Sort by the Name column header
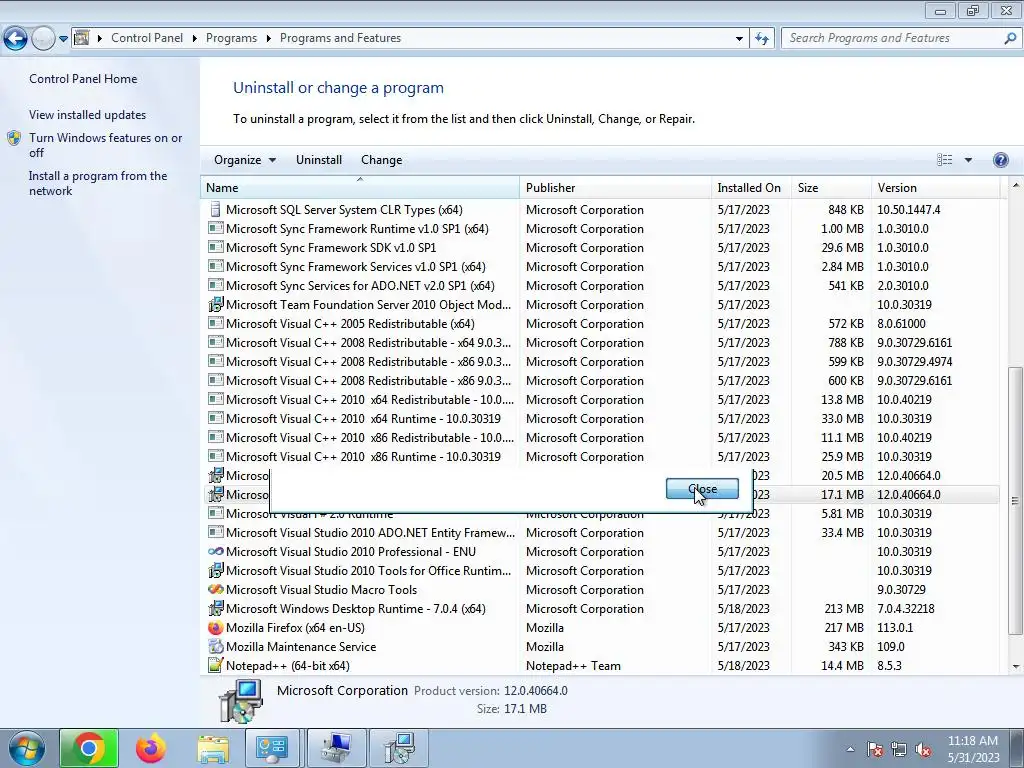This screenshot has width=1024, height=768. pyautogui.click(x=359, y=187)
